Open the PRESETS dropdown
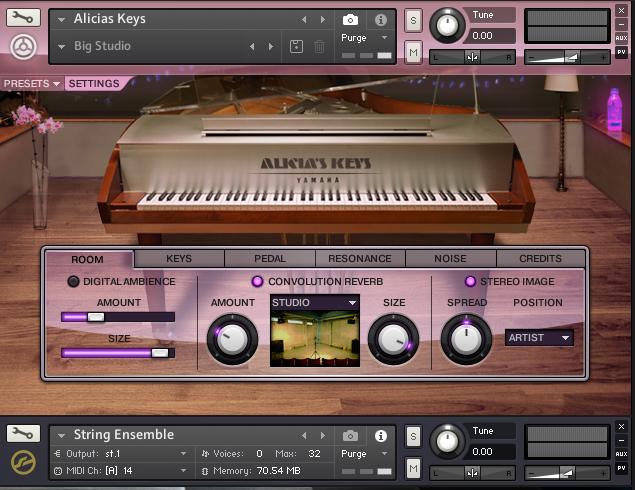 (x=32, y=83)
